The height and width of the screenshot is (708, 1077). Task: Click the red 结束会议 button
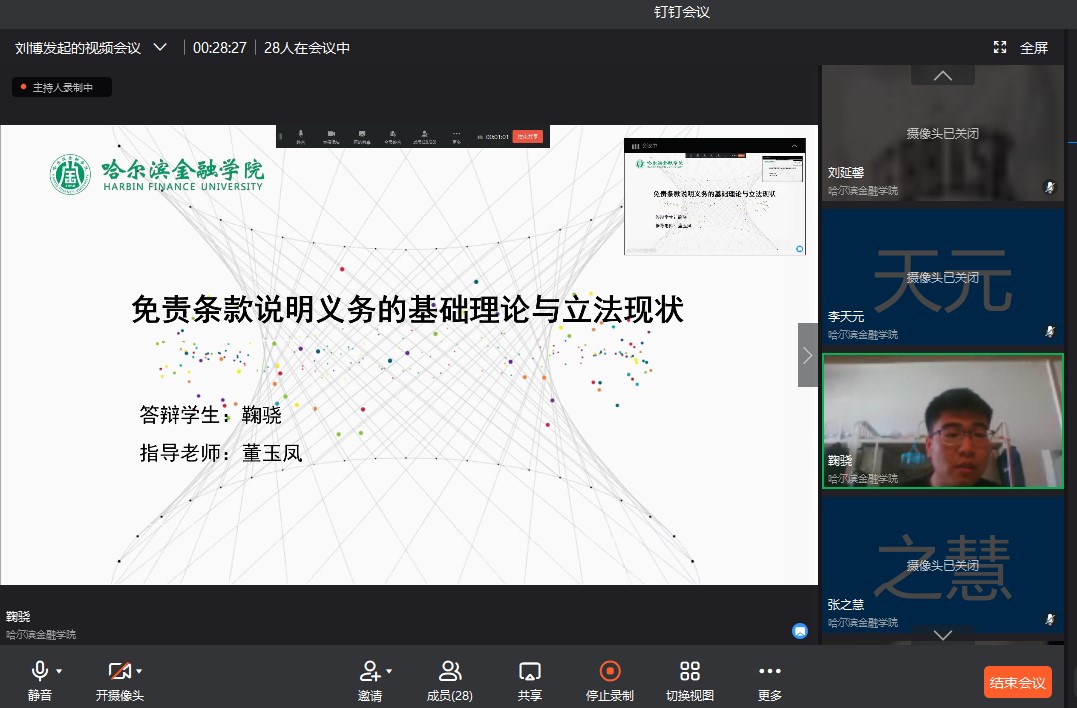[x=1017, y=683]
